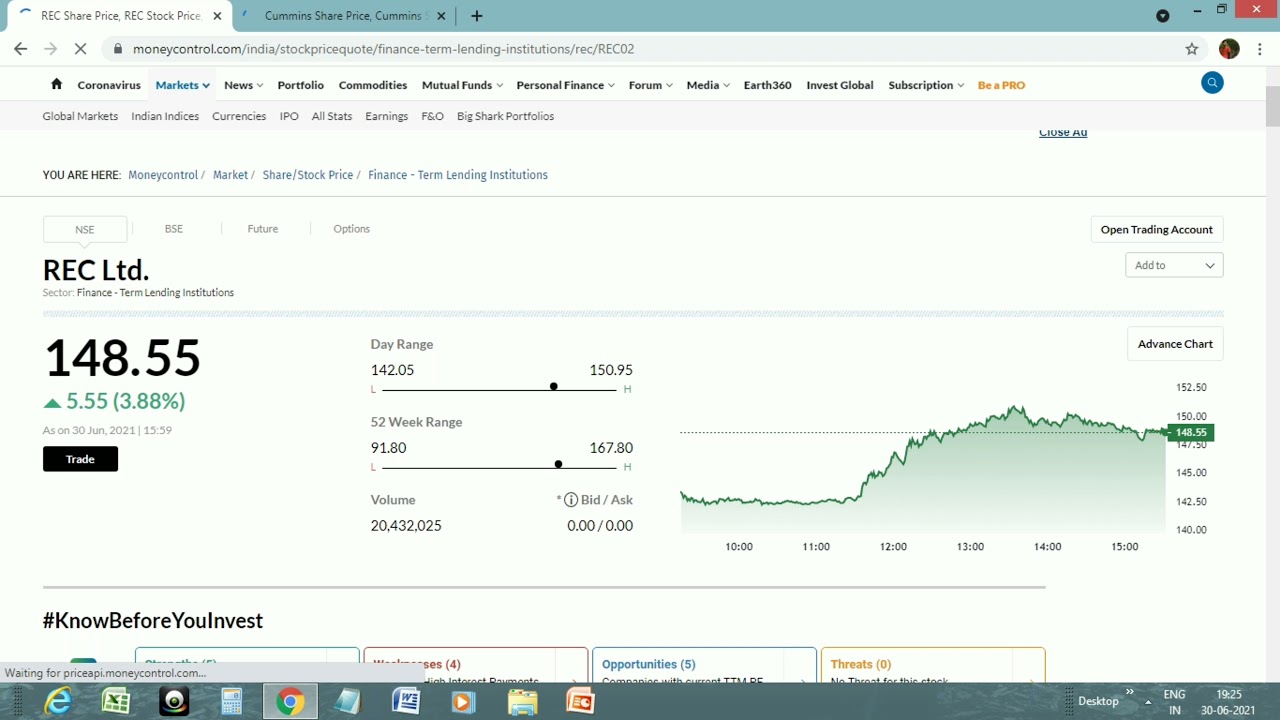Open the F&O link
The width and height of the screenshot is (1280, 720).
432,116
